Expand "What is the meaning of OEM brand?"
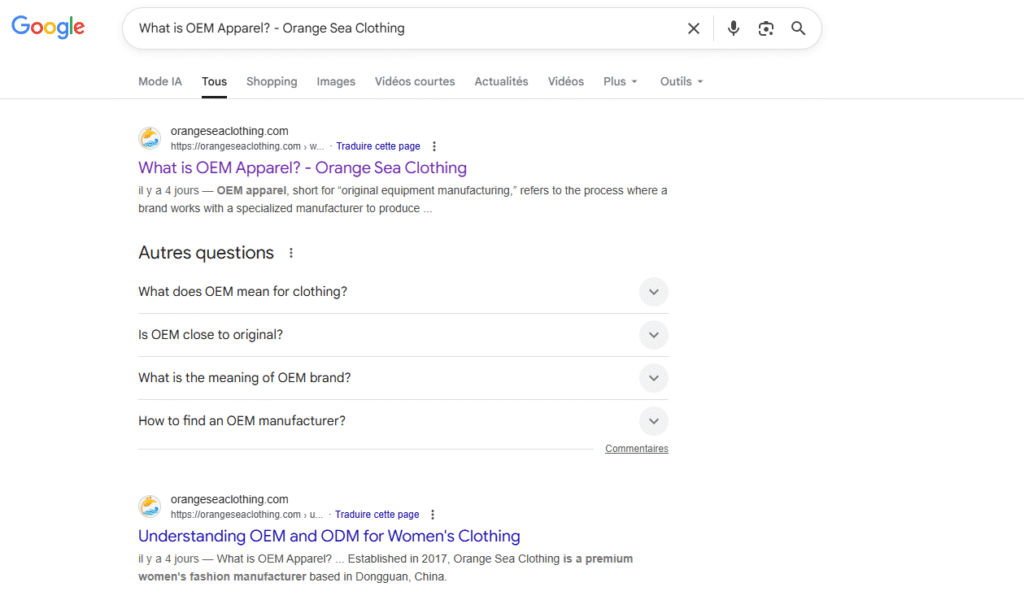The image size is (1024, 600). coord(653,378)
